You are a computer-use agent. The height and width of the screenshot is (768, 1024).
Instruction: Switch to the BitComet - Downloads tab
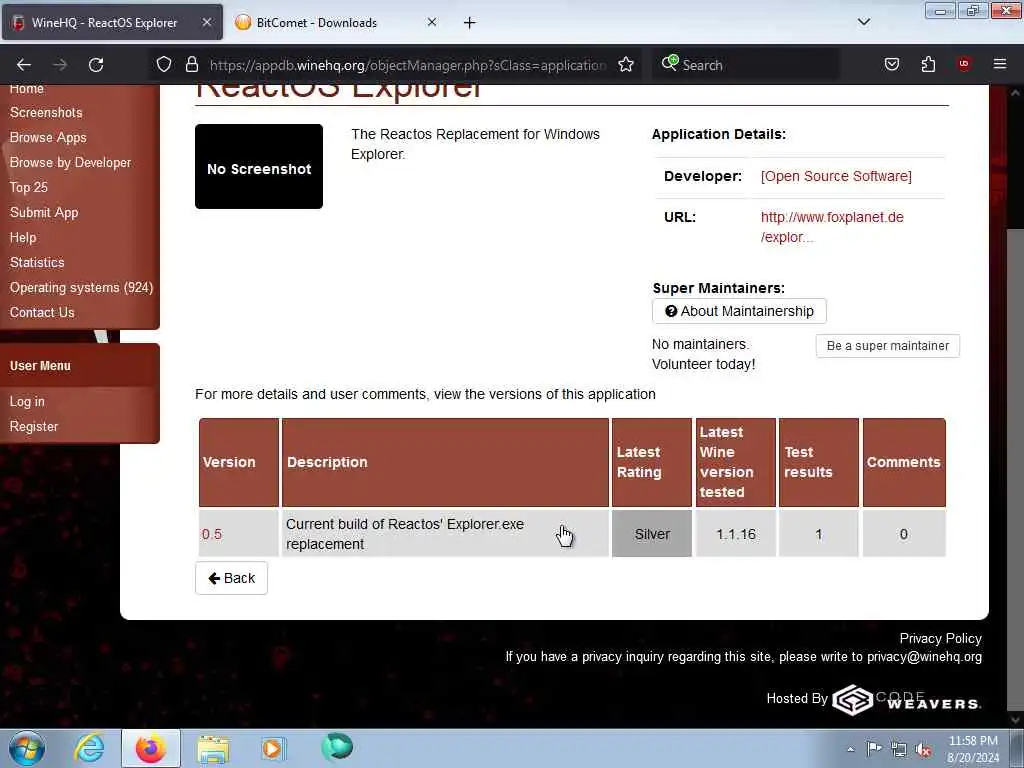[337, 23]
